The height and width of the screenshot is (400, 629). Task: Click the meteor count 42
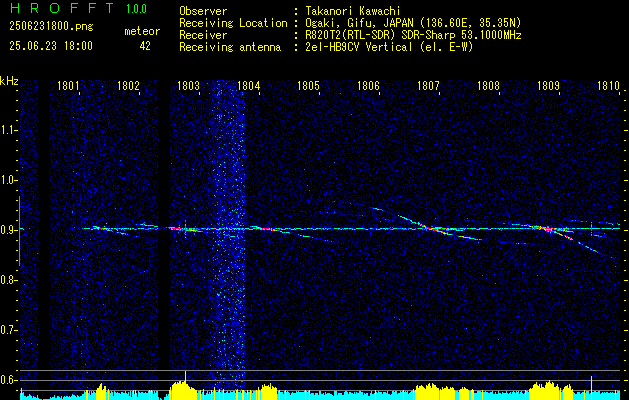pos(145,46)
